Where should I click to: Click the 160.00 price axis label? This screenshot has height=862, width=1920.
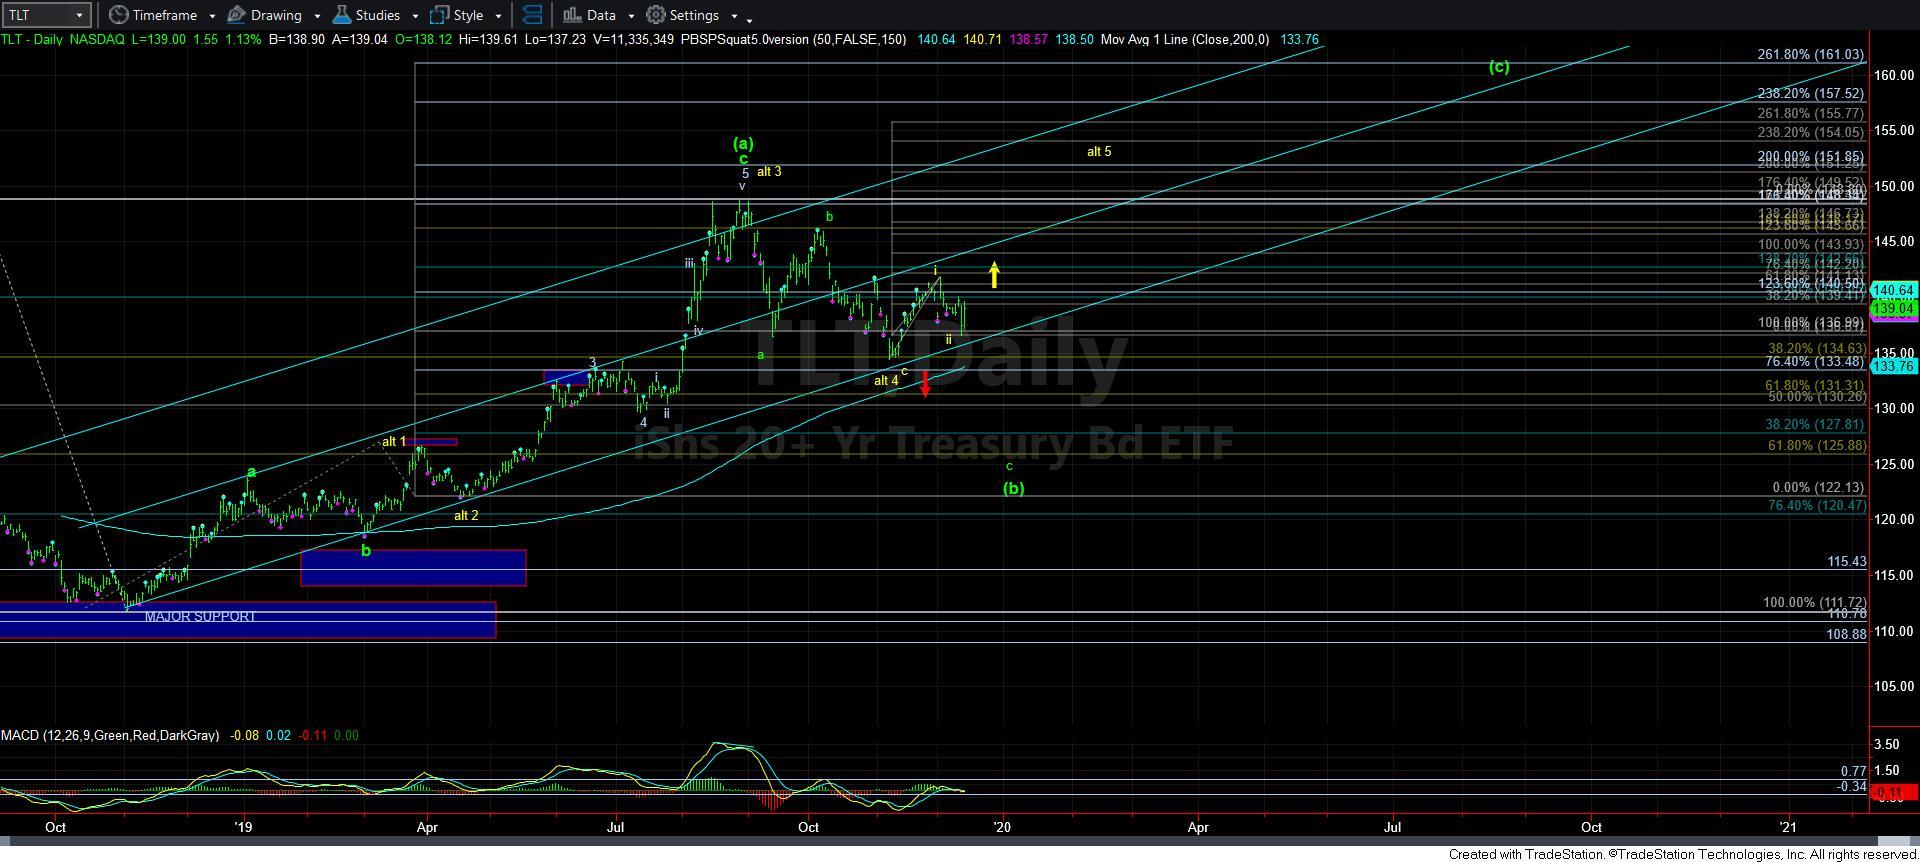(1893, 75)
